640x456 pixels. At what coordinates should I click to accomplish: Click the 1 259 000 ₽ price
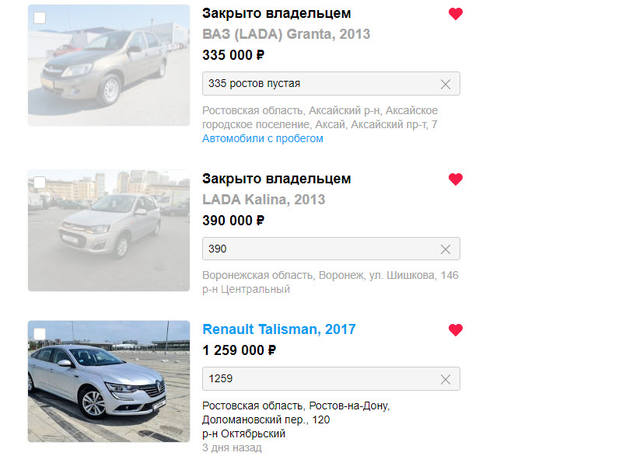[239, 350]
